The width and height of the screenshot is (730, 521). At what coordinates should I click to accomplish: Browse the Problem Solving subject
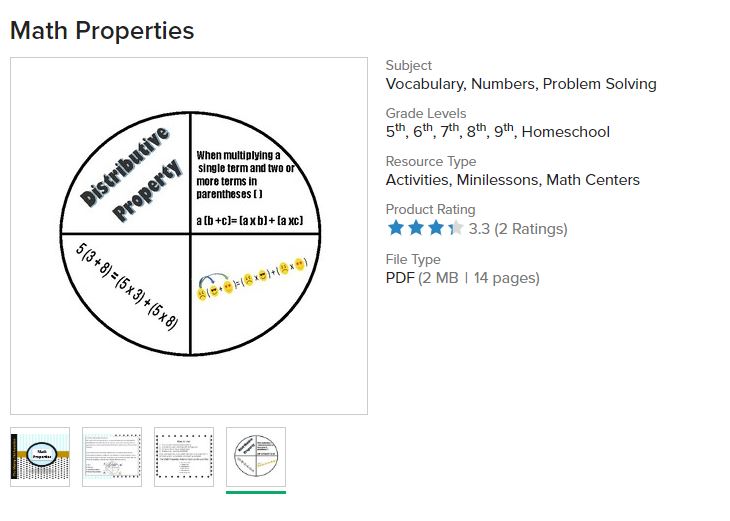click(599, 84)
